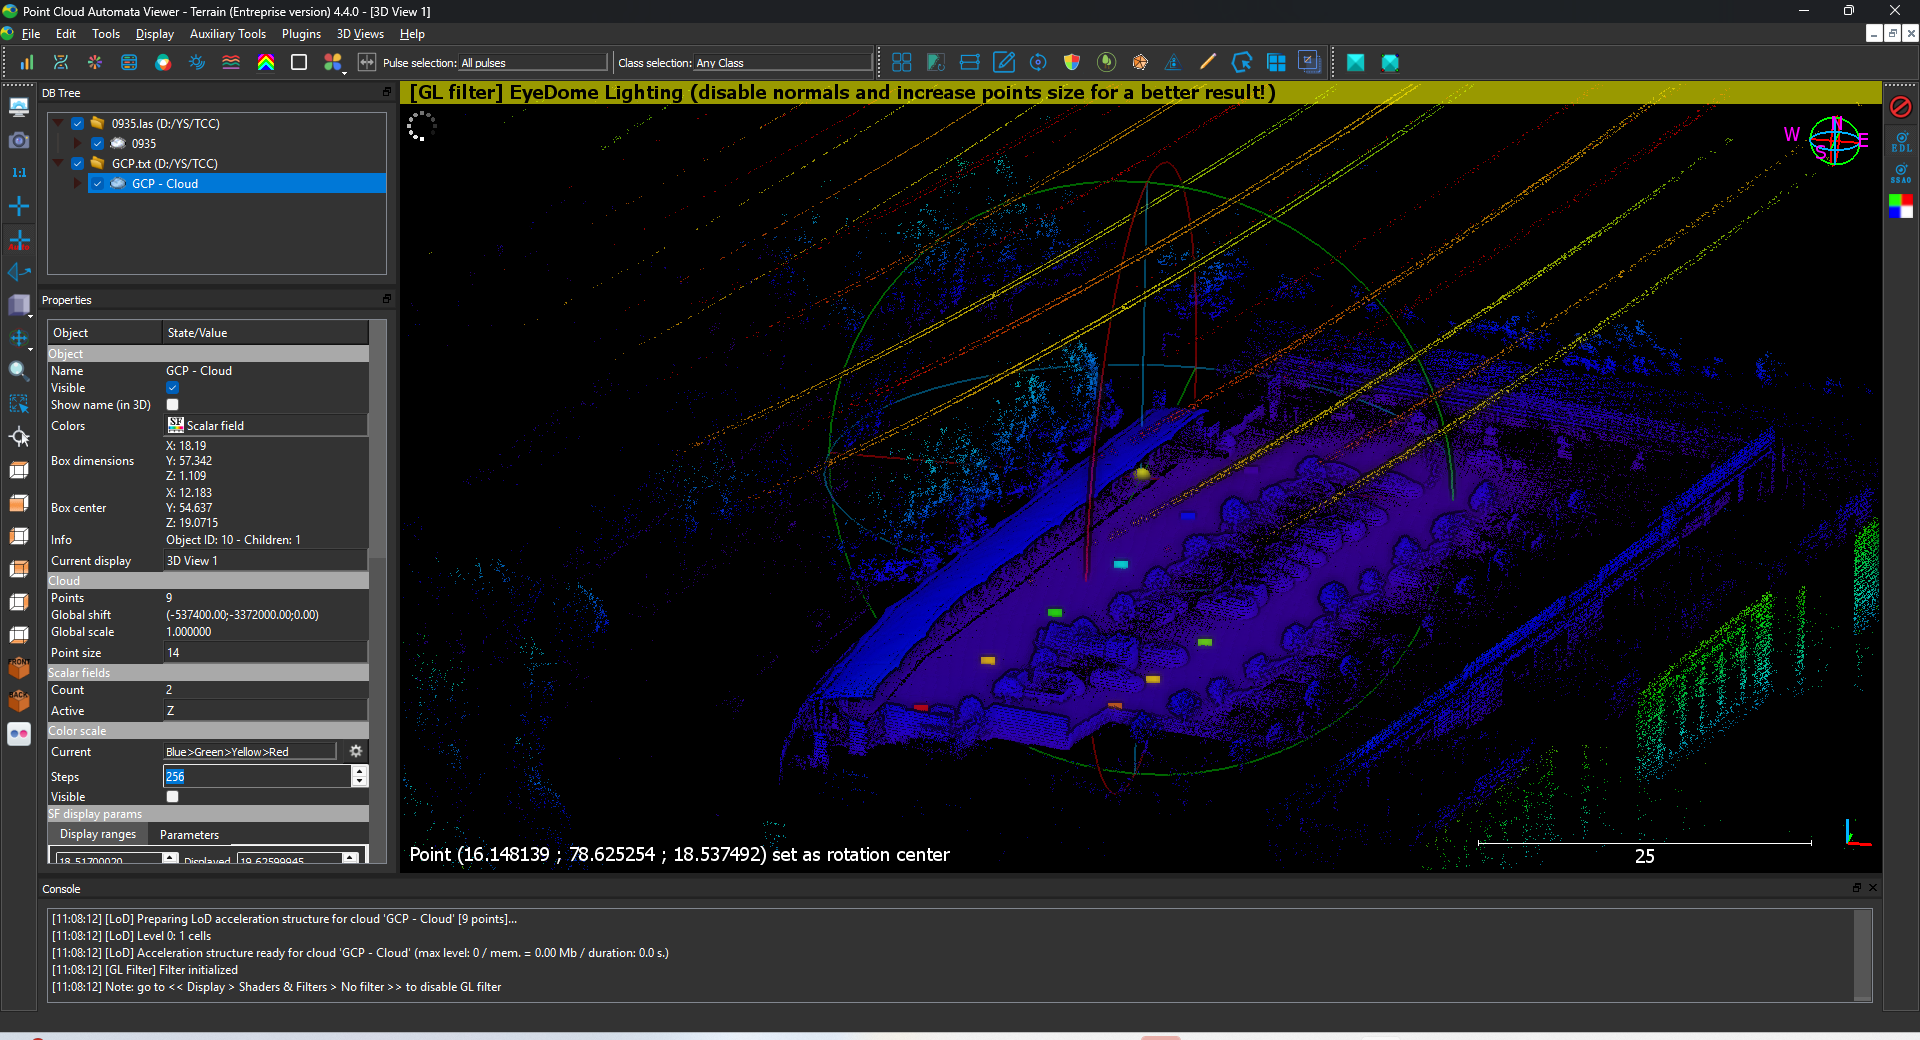
Task: Open the Blue>Green>Yellow>Red color scale dropdown
Action: (x=250, y=752)
